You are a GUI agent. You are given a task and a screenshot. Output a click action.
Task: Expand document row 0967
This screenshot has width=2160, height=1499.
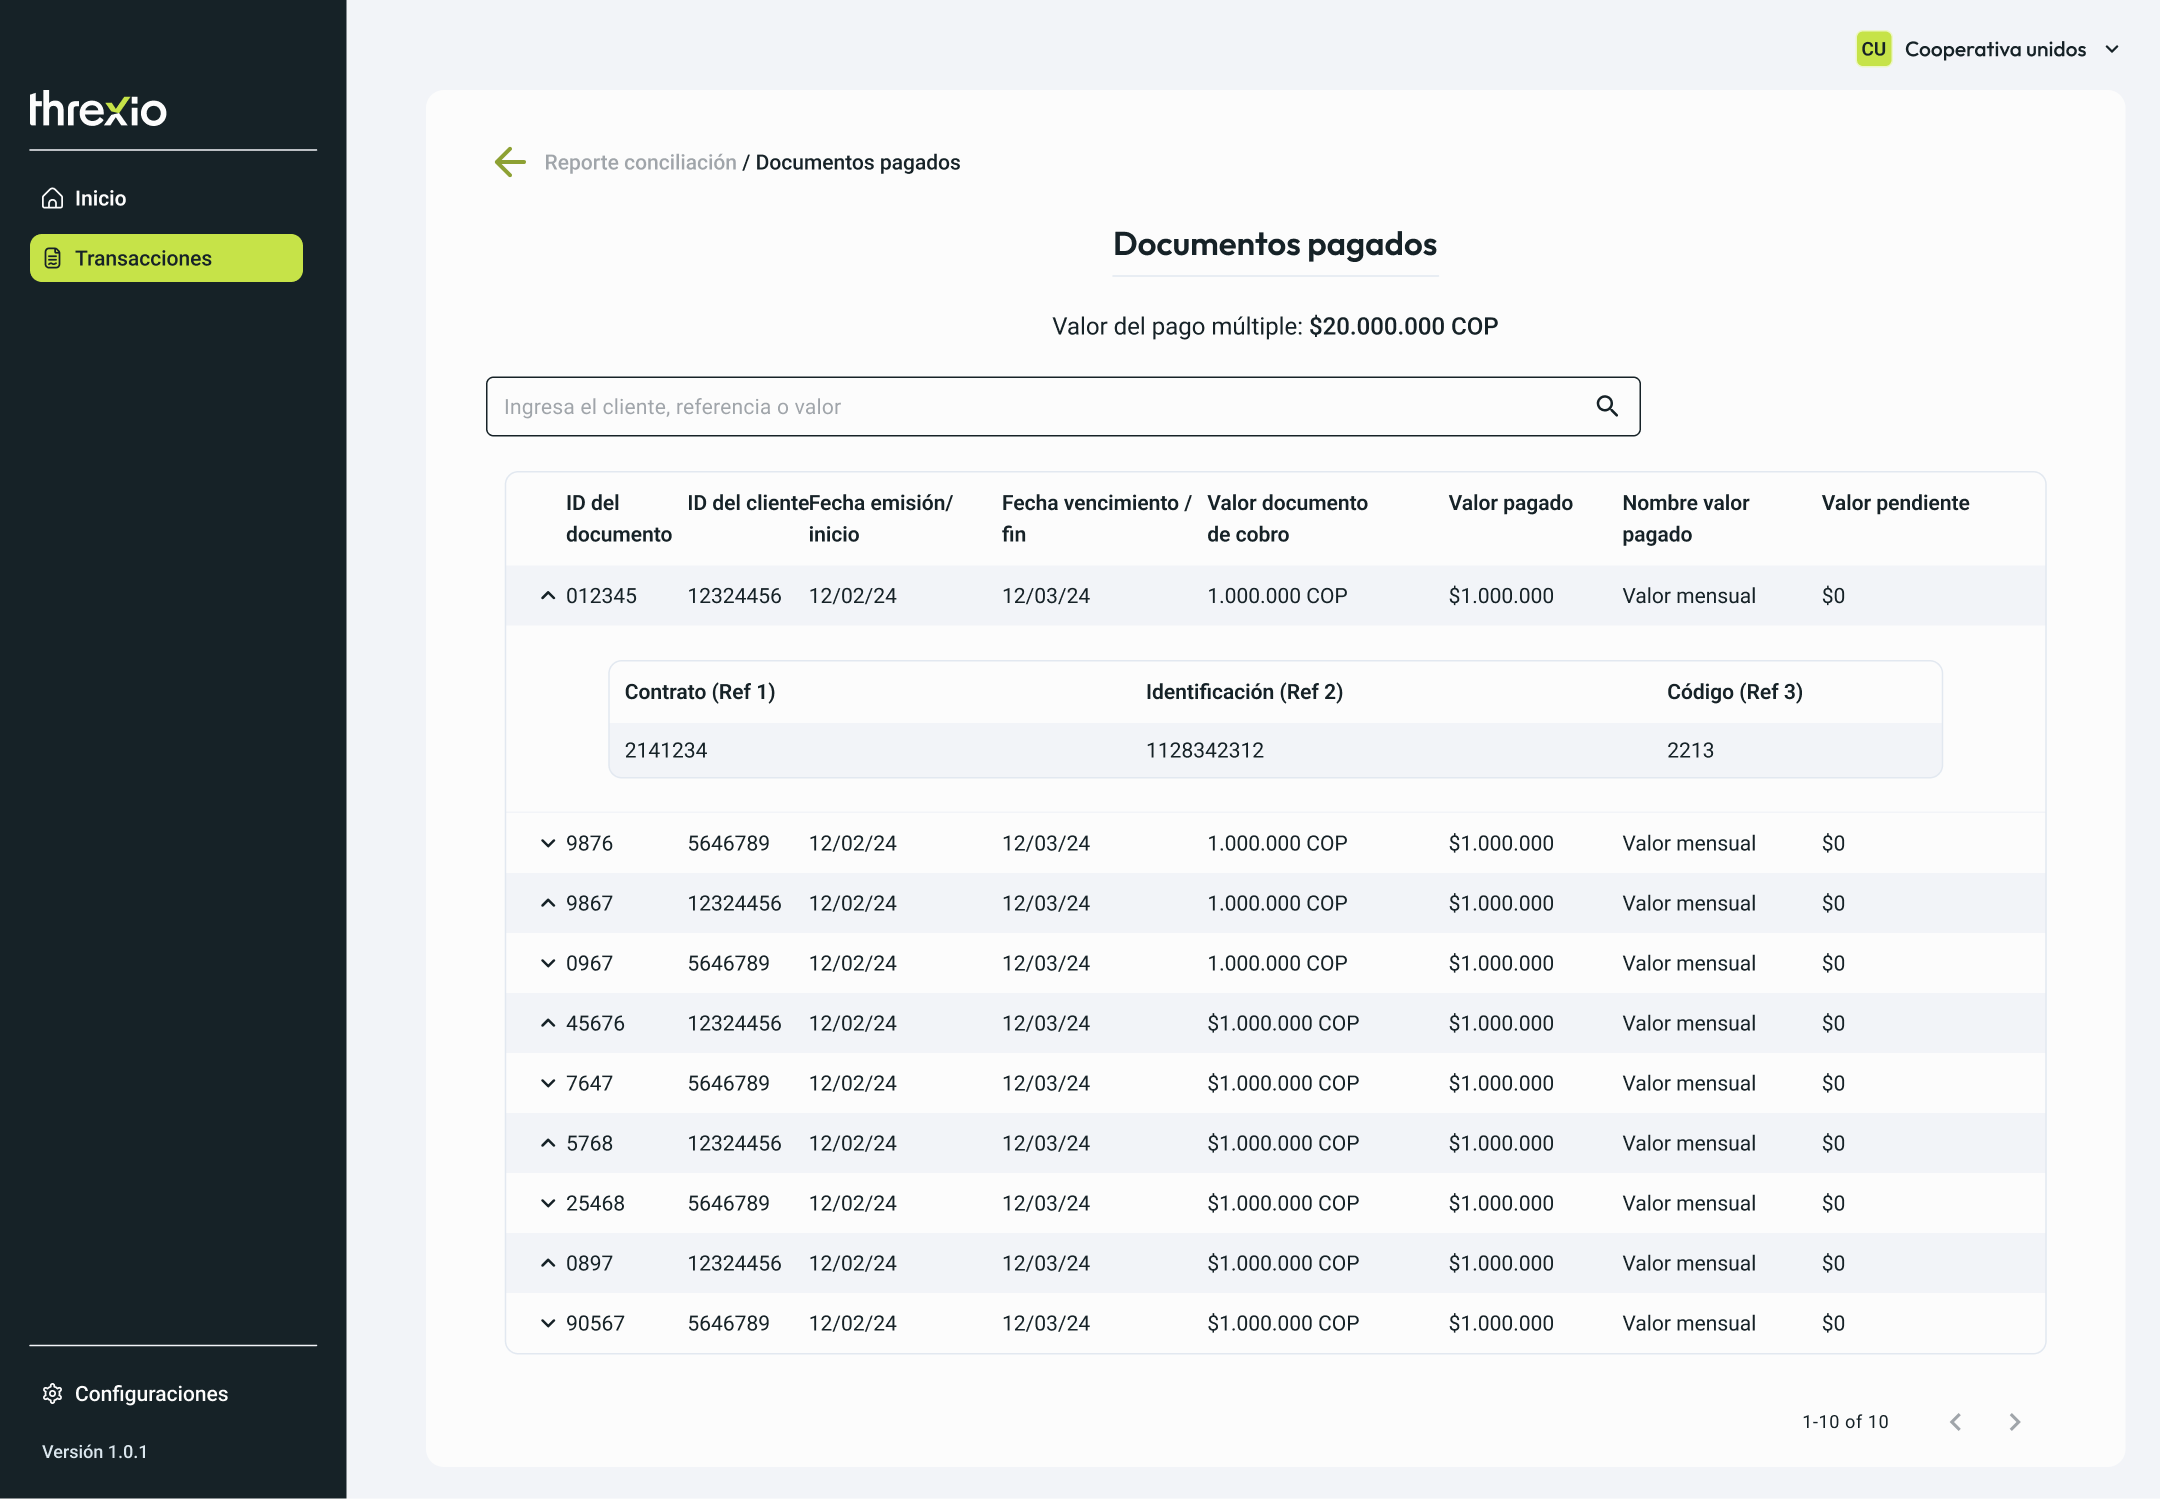(x=548, y=964)
